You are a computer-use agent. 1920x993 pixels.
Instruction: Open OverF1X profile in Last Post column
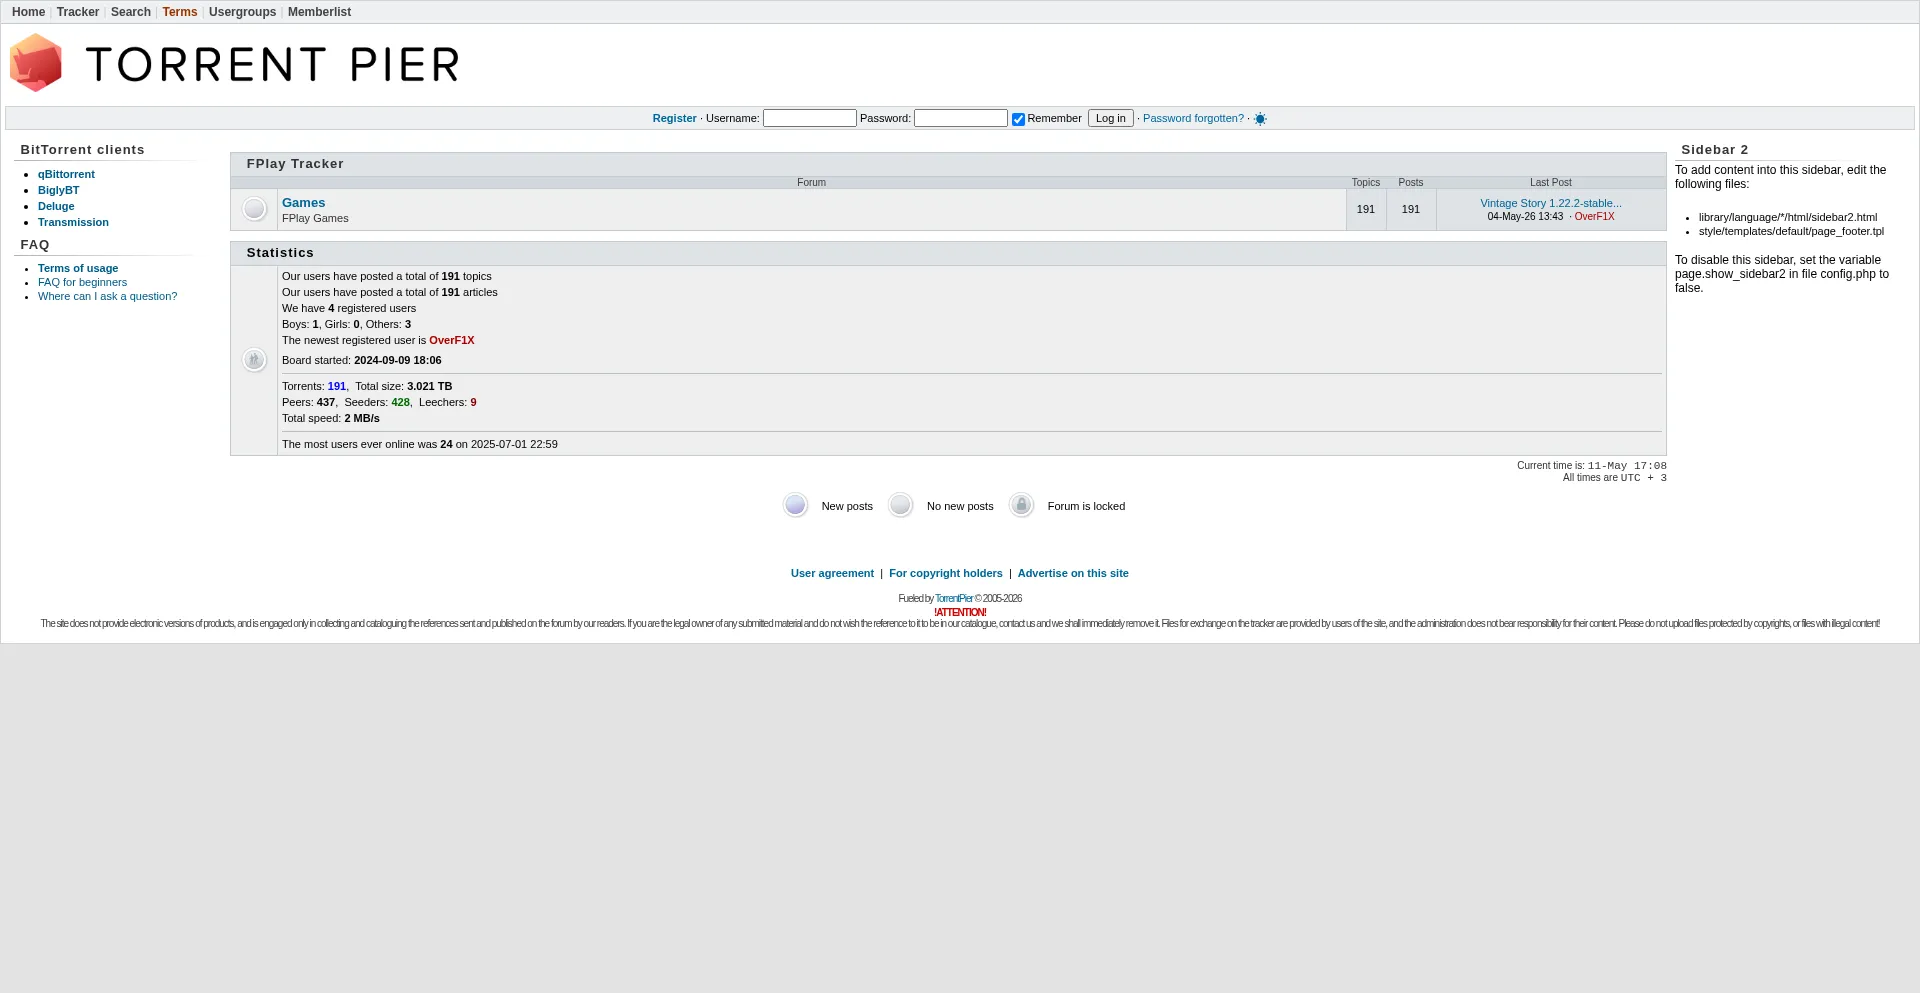point(1594,217)
